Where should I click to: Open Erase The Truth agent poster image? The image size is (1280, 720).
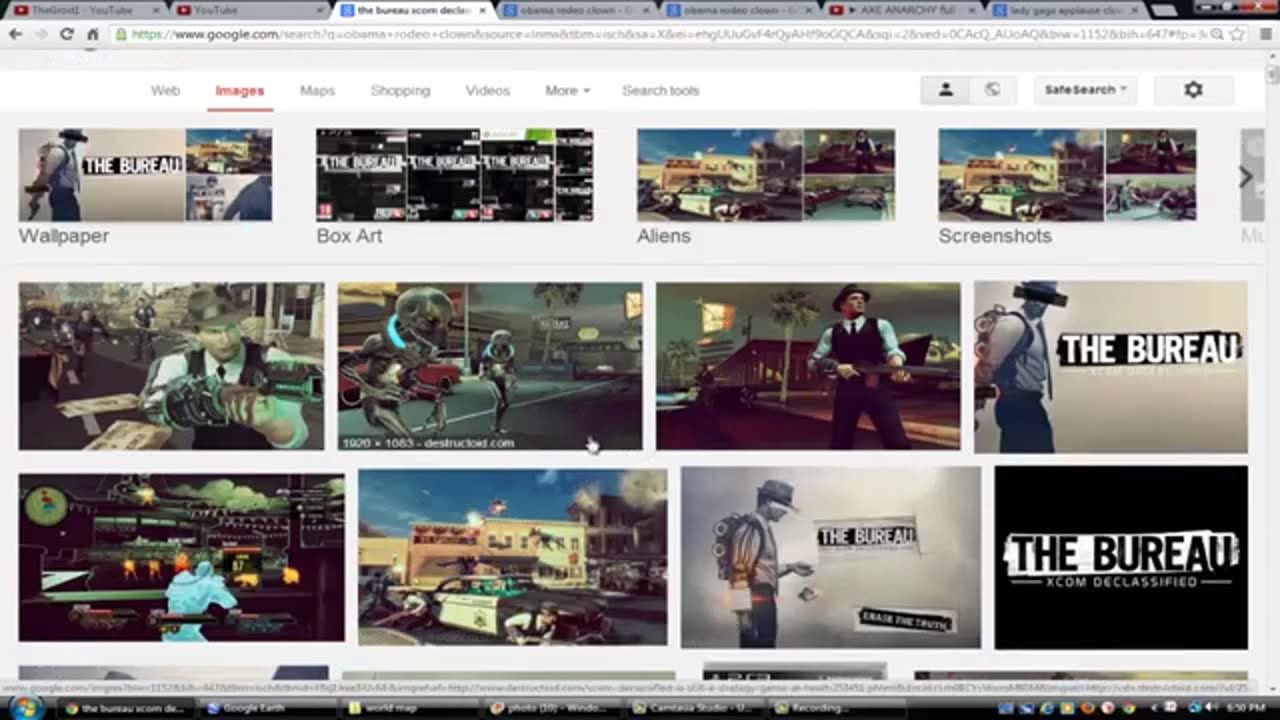[831, 557]
